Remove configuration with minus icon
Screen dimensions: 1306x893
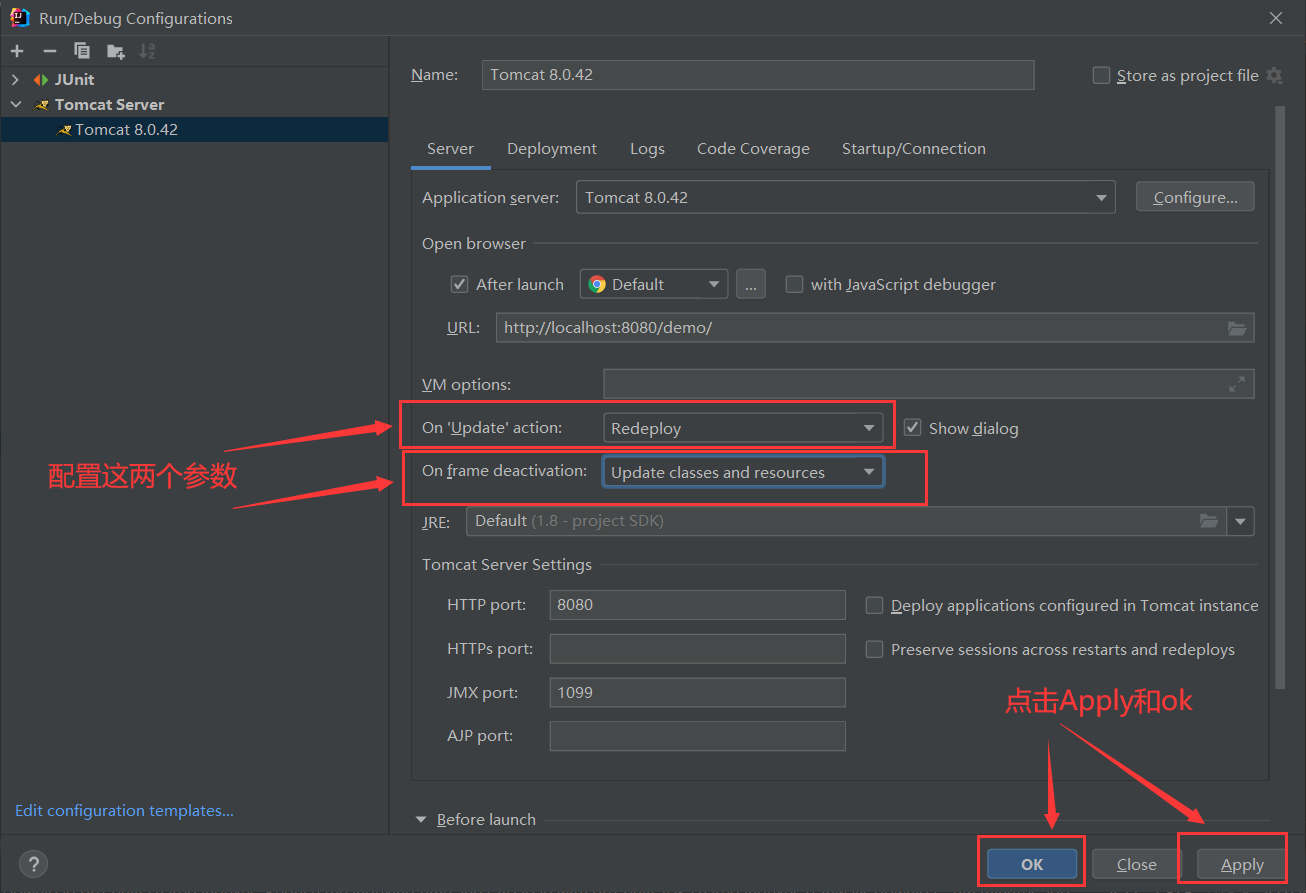[49, 51]
